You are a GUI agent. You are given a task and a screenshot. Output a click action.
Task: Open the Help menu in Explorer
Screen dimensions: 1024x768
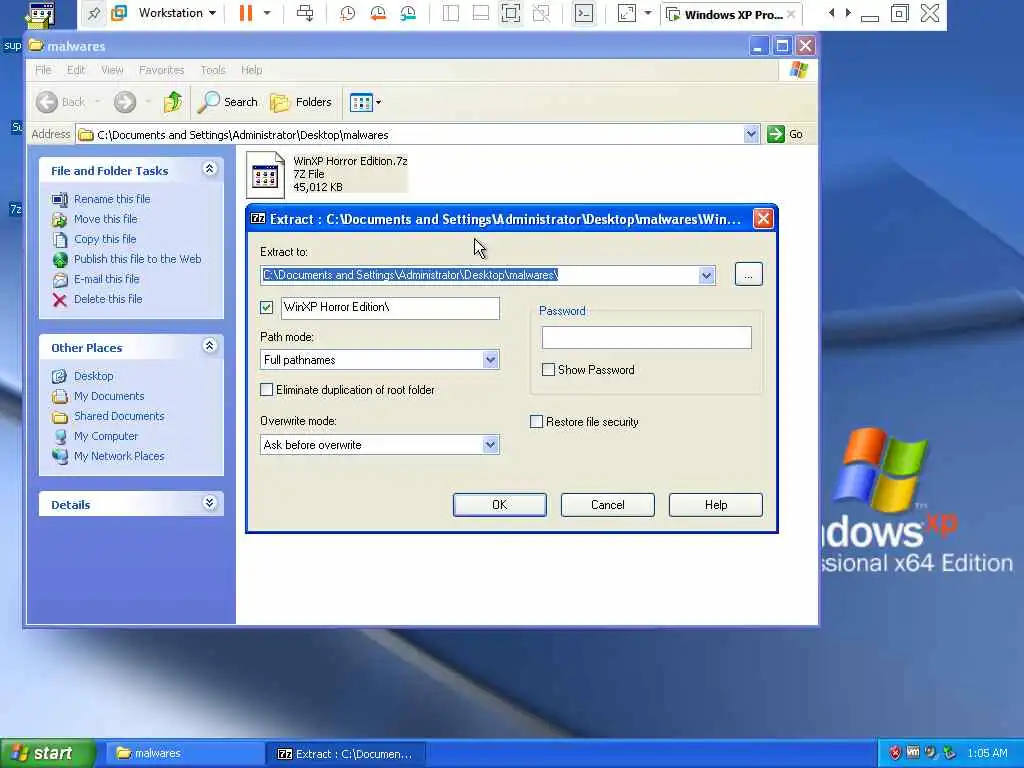coord(251,70)
